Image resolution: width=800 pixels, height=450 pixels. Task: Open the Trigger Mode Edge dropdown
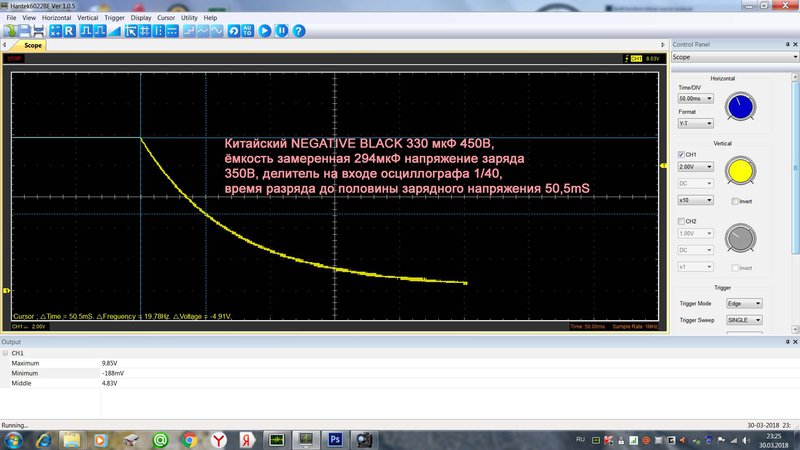(x=744, y=303)
